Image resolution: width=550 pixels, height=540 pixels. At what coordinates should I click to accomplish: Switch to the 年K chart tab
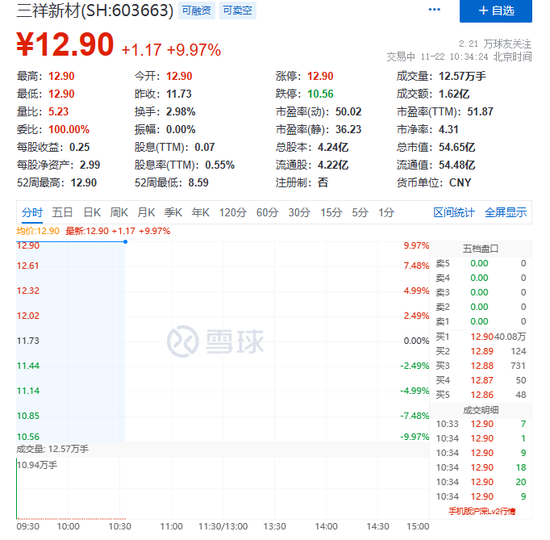tap(200, 212)
